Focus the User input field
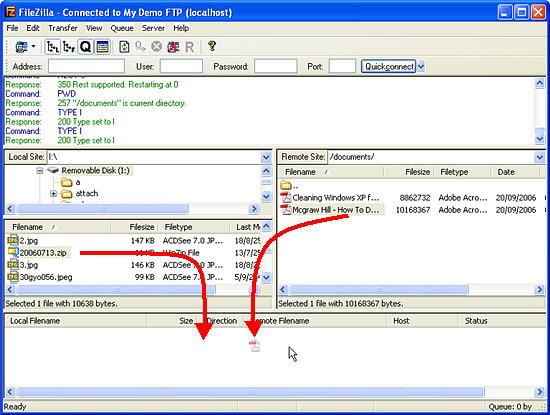The height and width of the screenshot is (415, 550). (181, 66)
